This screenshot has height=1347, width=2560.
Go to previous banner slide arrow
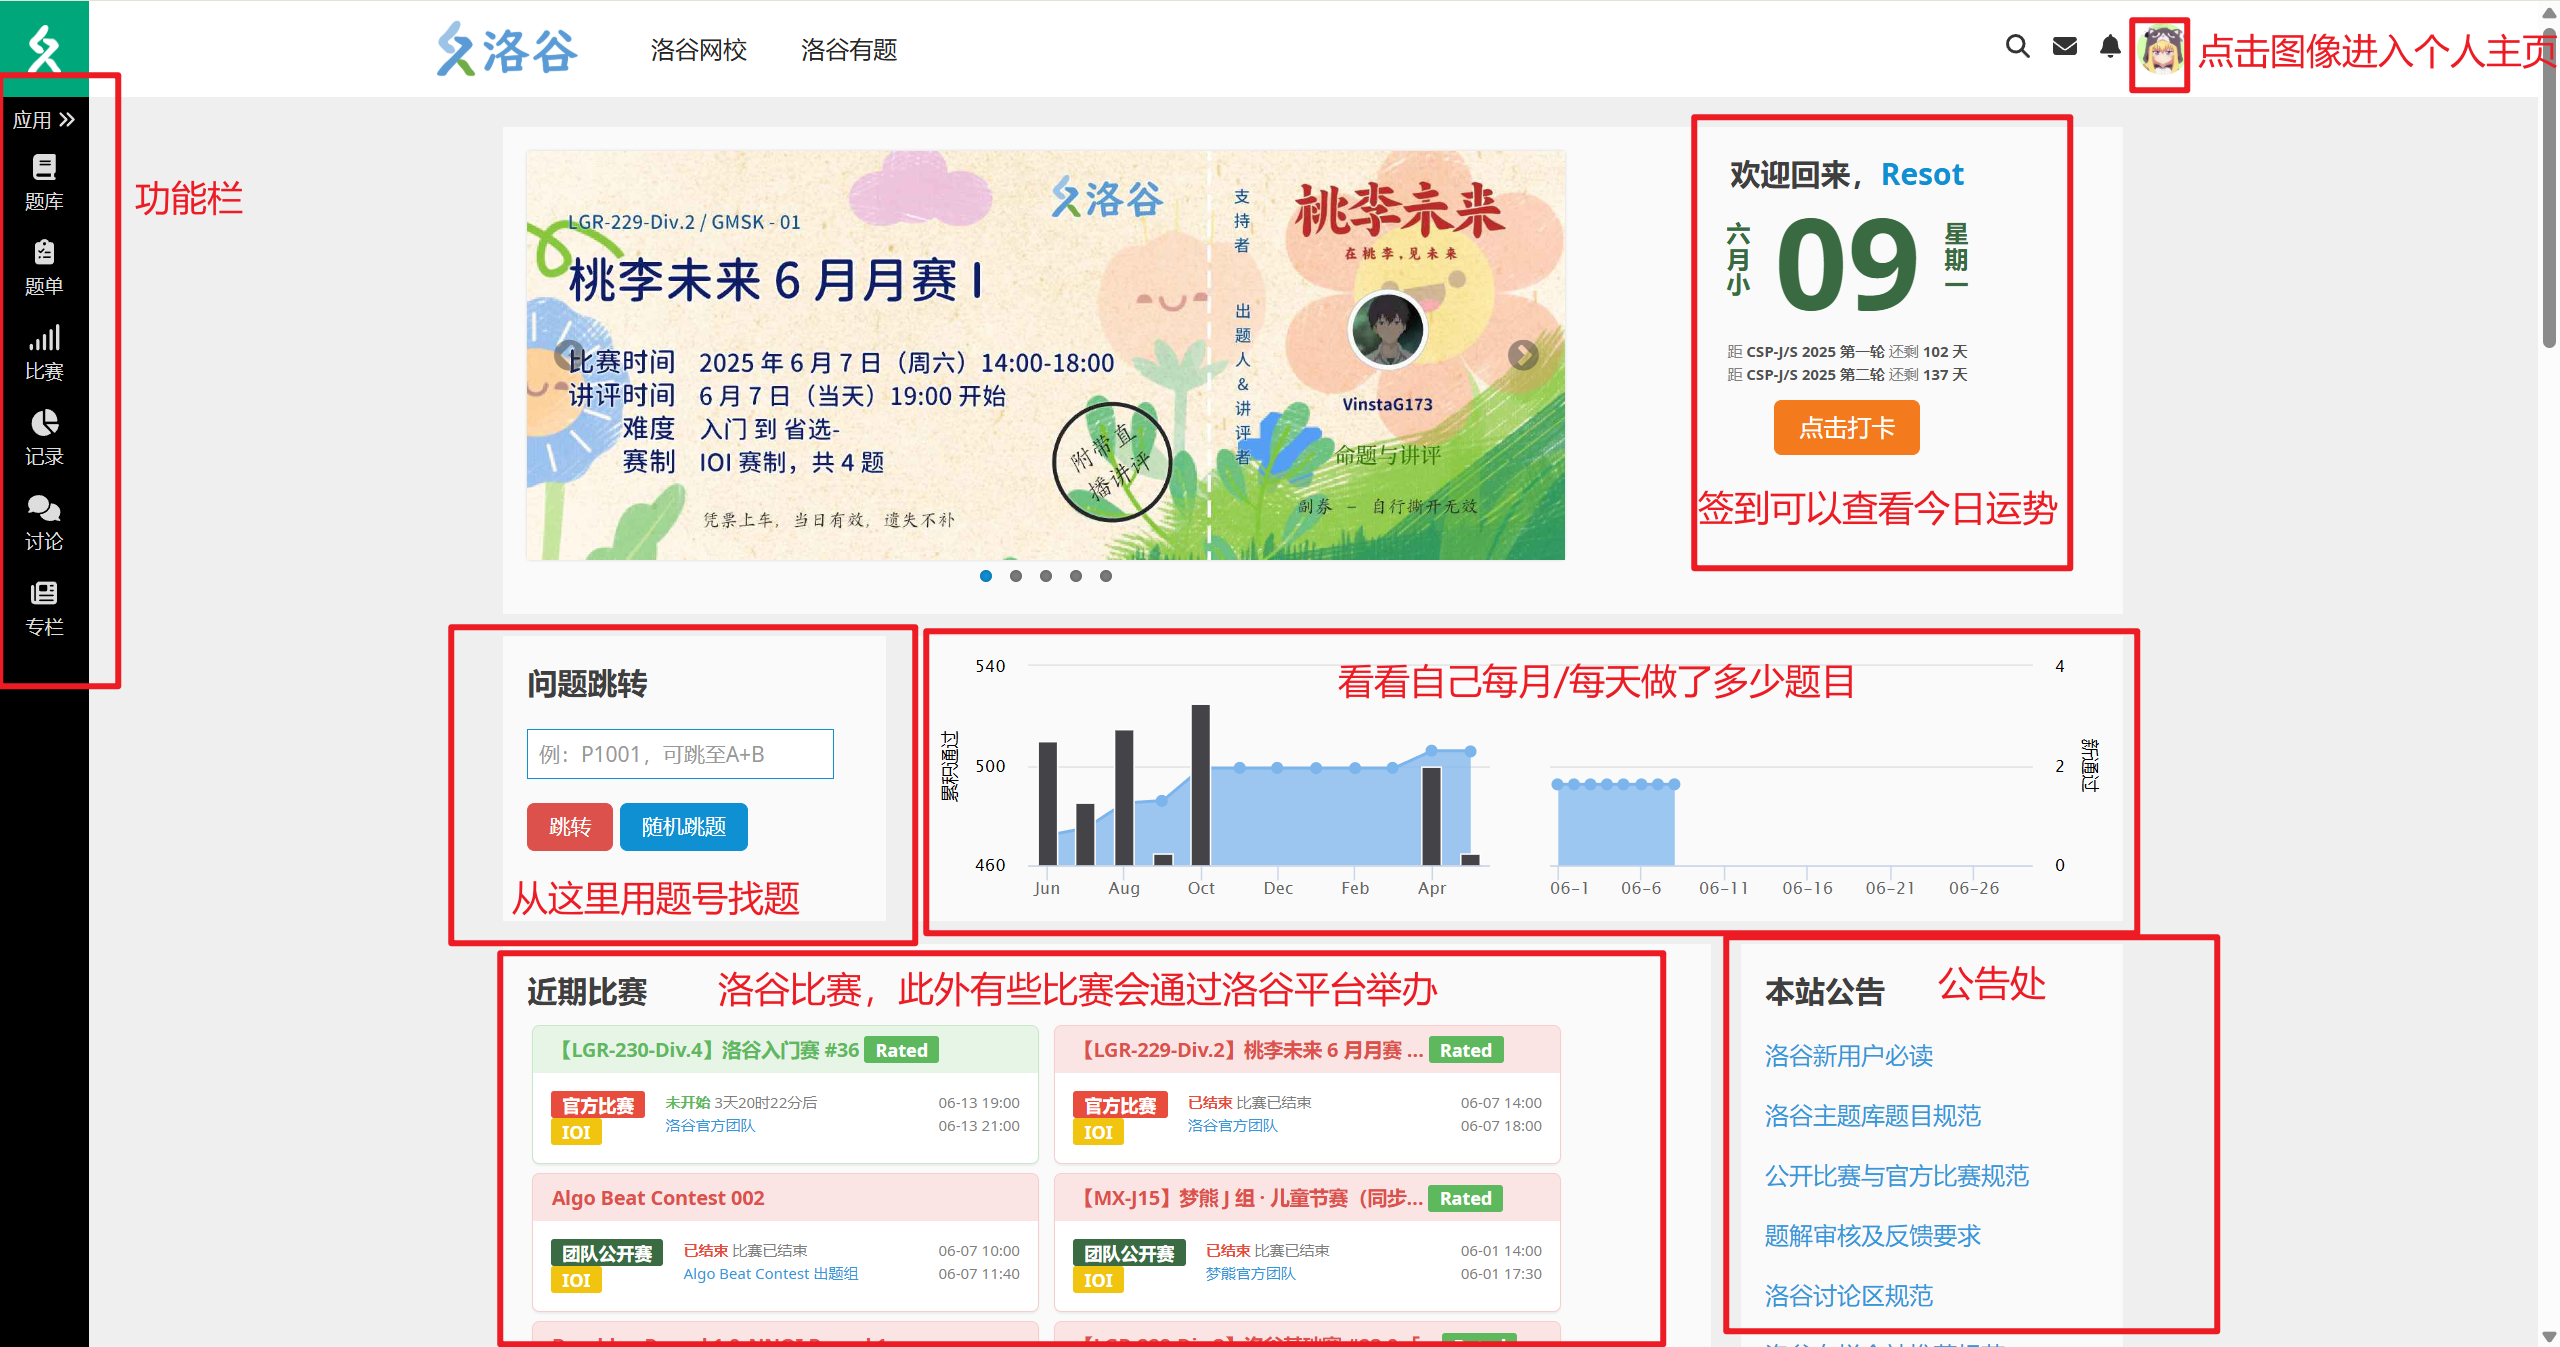[569, 355]
